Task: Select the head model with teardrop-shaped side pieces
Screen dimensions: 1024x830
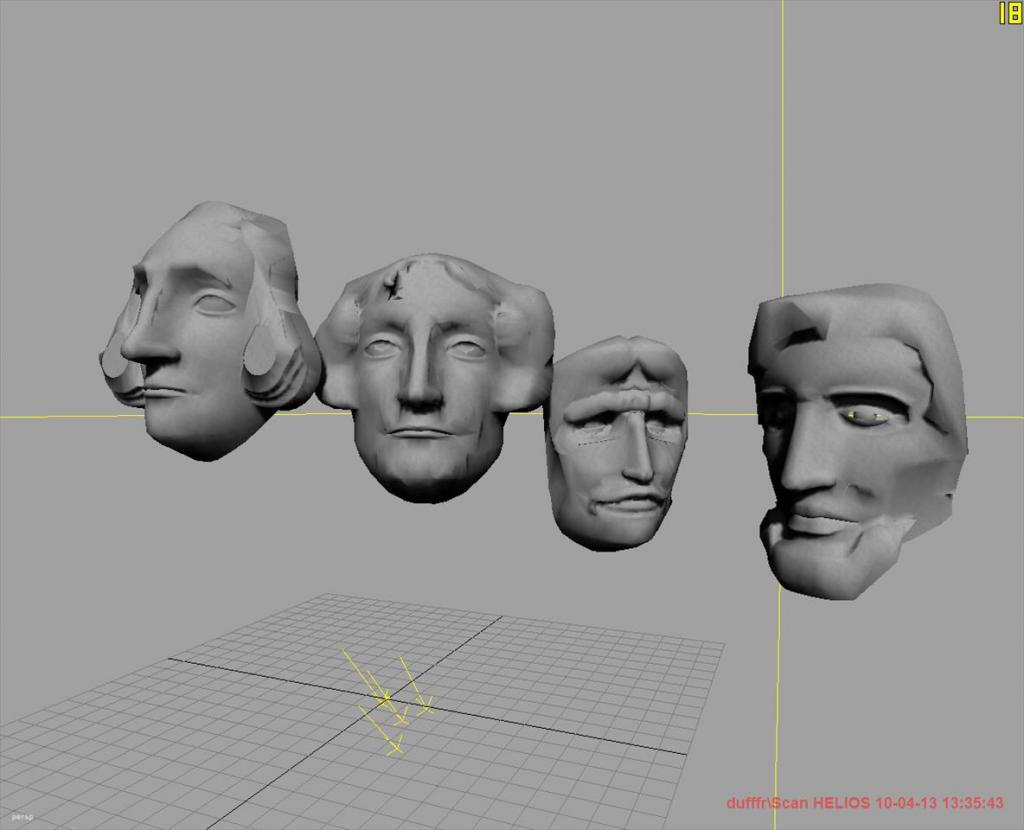Action: pyautogui.click(x=209, y=330)
